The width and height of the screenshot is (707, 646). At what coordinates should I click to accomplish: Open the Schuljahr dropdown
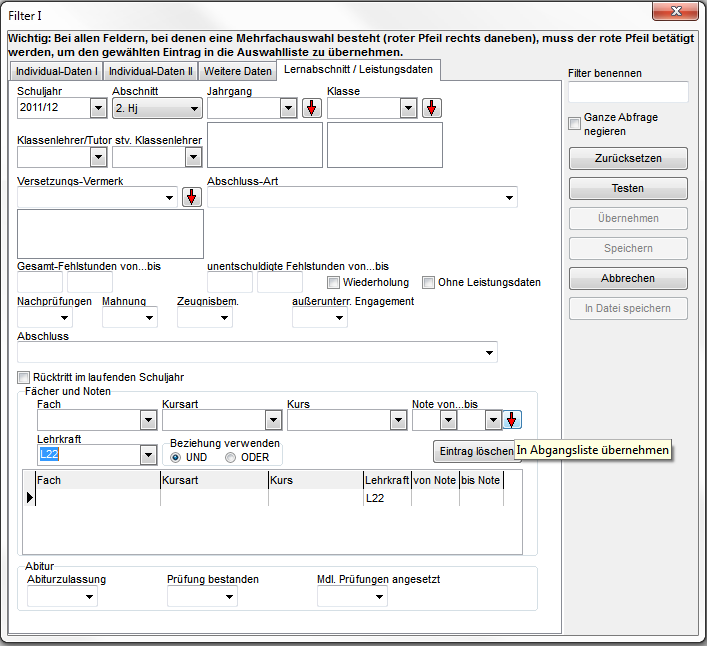98,108
